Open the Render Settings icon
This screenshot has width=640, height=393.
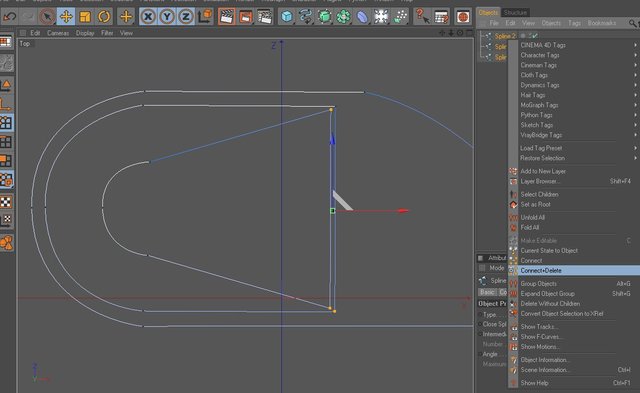tap(265, 17)
